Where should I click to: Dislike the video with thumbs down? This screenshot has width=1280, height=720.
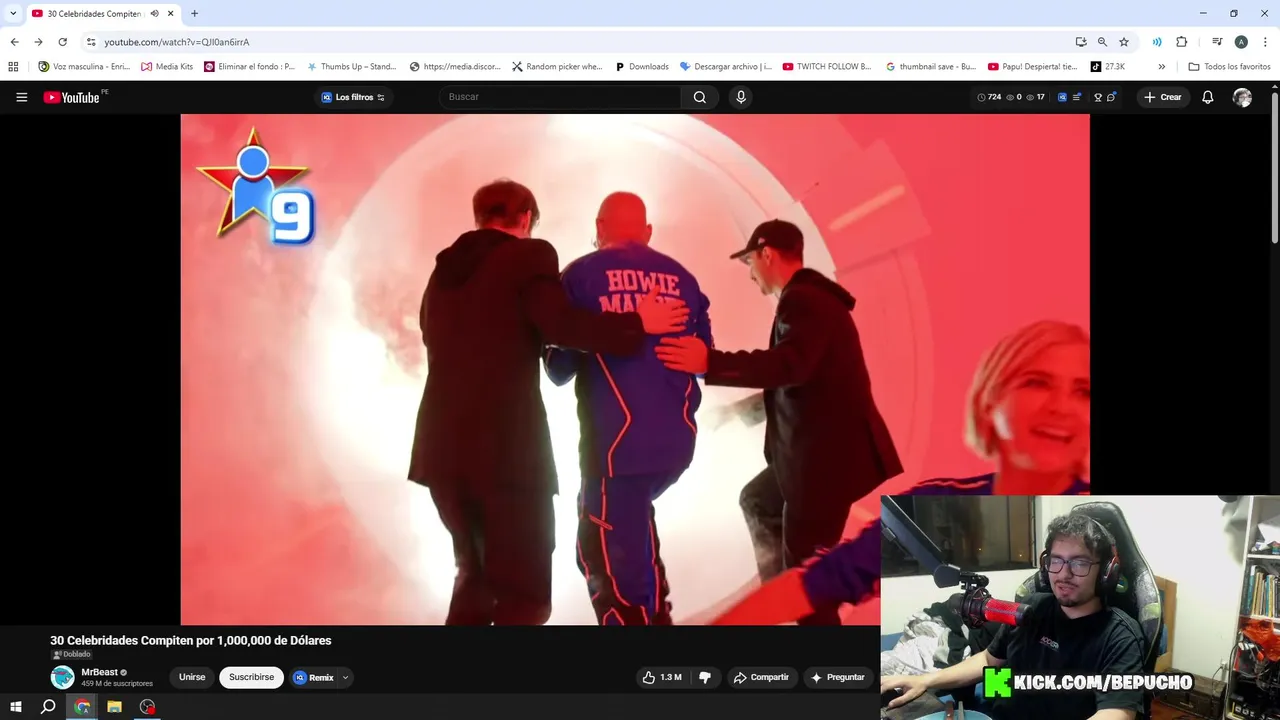click(705, 677)
